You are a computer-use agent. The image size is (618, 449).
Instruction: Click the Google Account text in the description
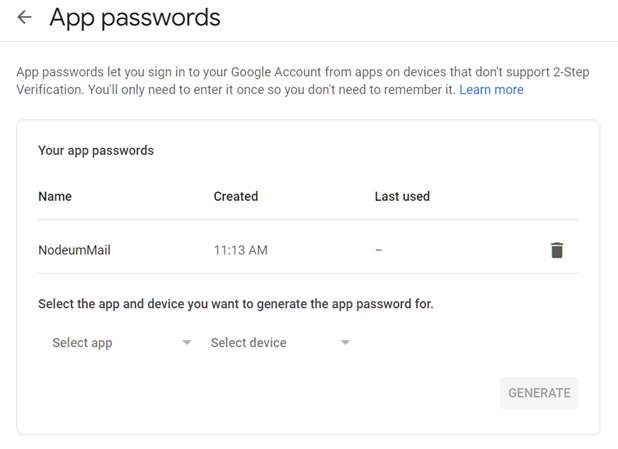(x=276, y=72)
